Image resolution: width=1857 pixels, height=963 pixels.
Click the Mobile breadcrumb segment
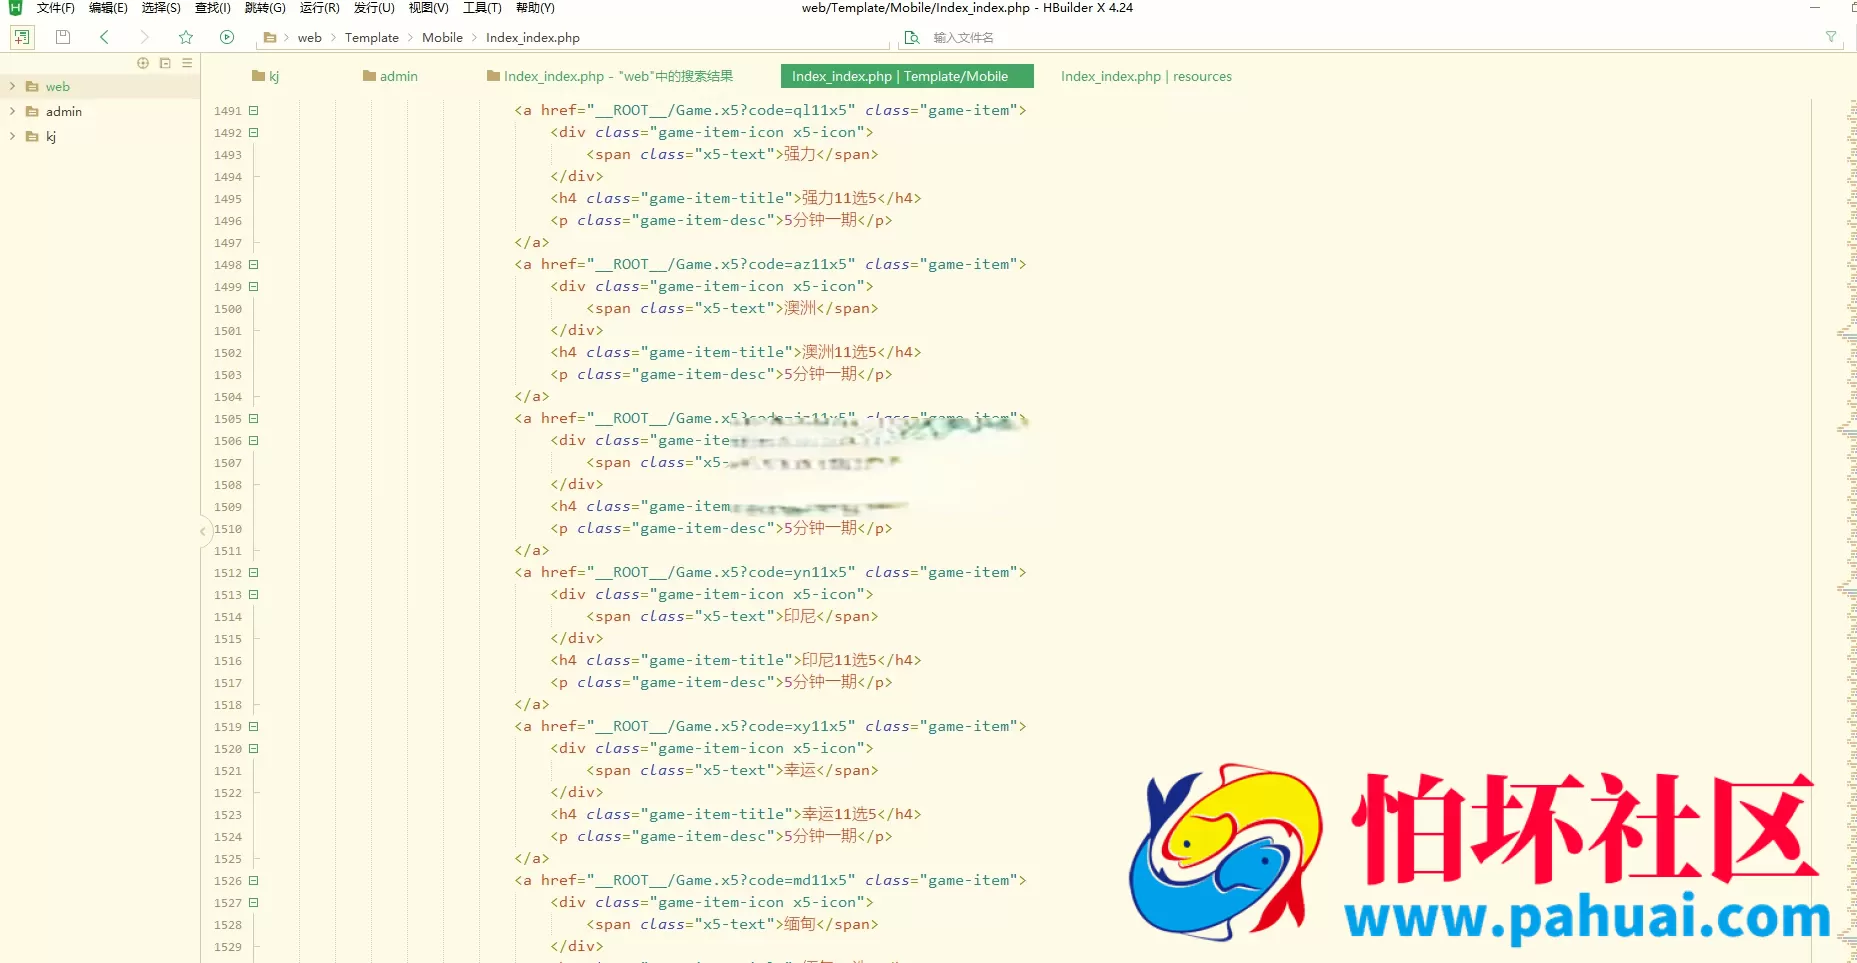(442, 38)
